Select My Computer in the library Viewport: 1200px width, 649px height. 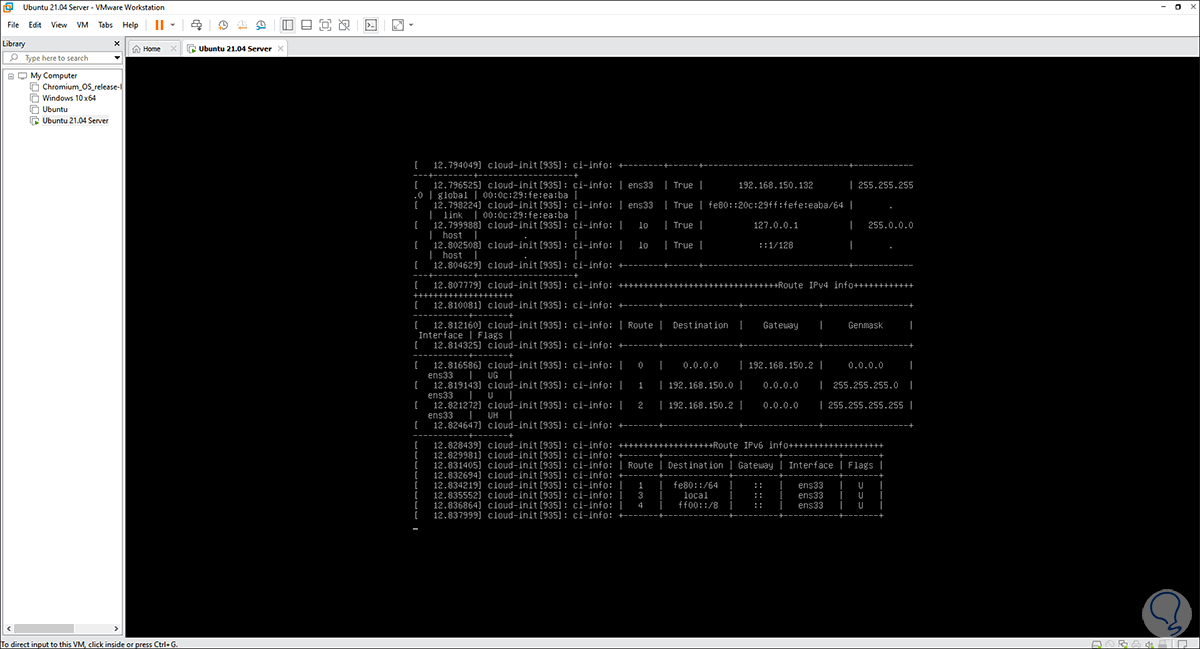coord(53,76)
